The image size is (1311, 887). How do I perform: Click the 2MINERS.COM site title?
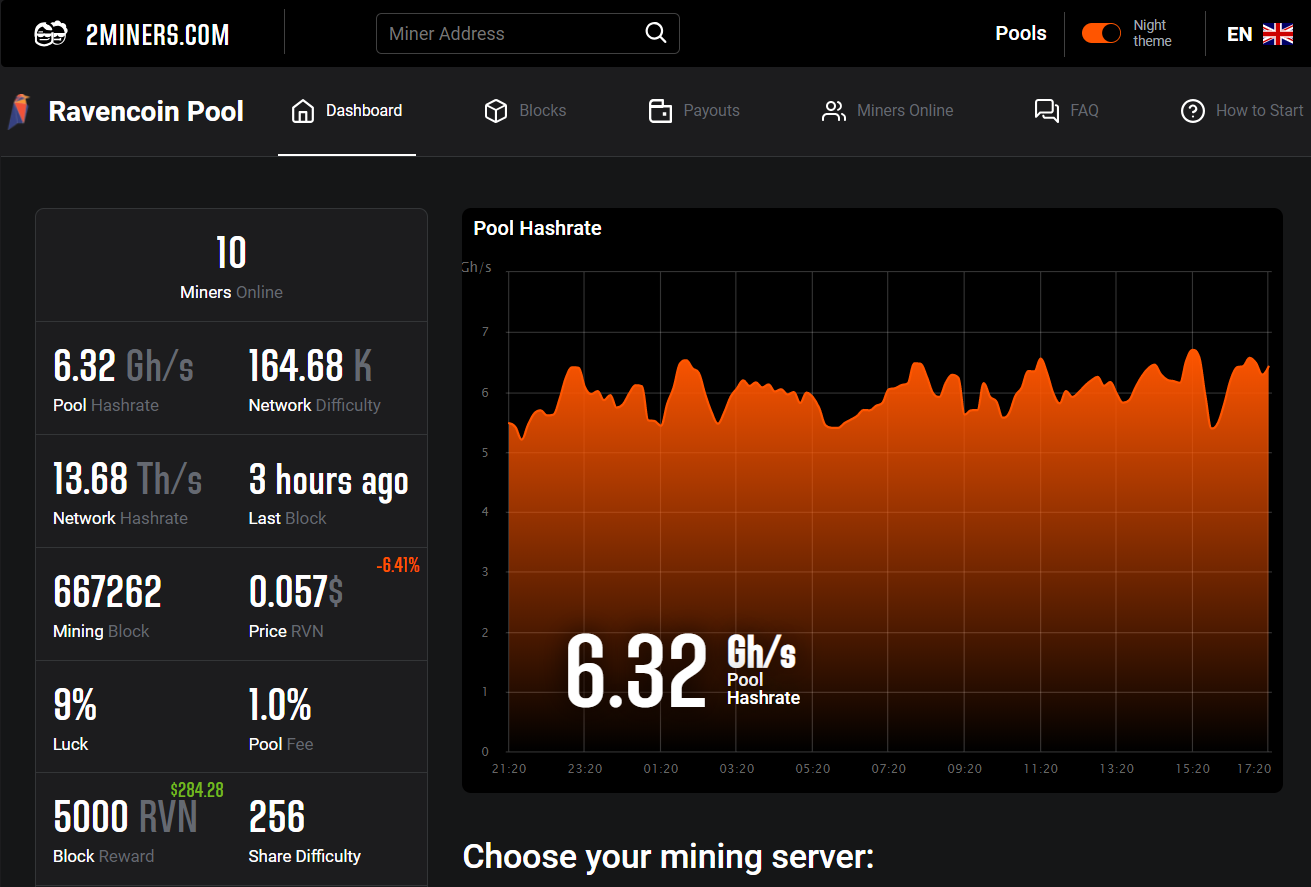(158, 35)
